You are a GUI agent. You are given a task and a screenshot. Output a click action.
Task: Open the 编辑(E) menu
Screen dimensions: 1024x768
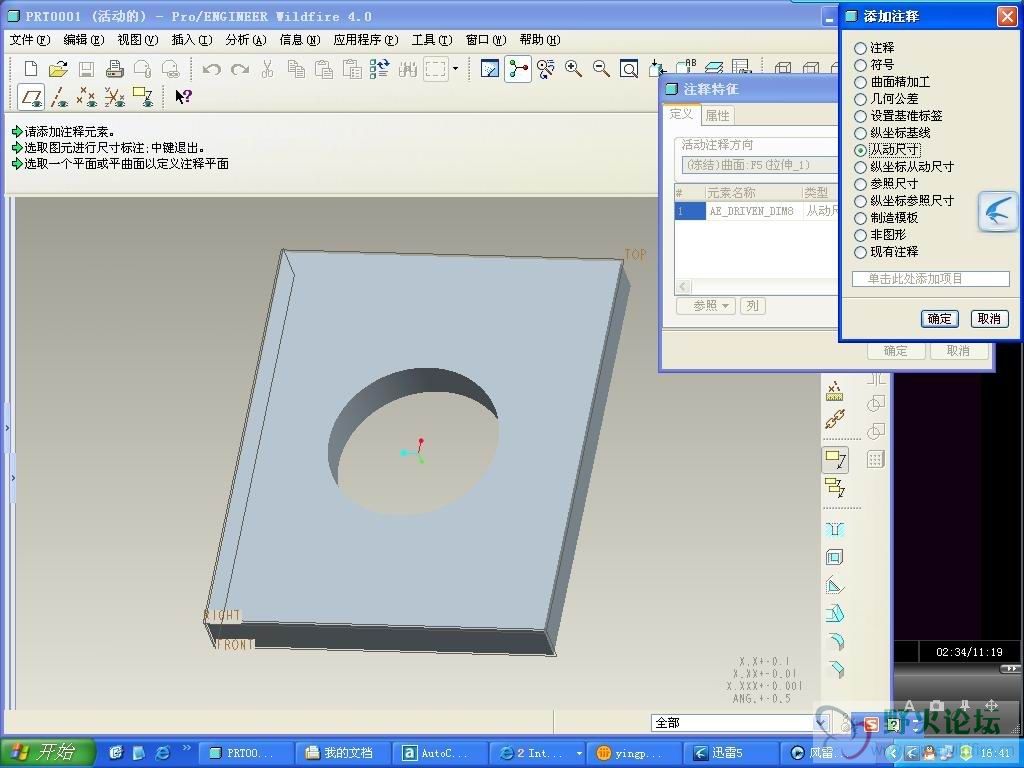[x=84, y=40]
